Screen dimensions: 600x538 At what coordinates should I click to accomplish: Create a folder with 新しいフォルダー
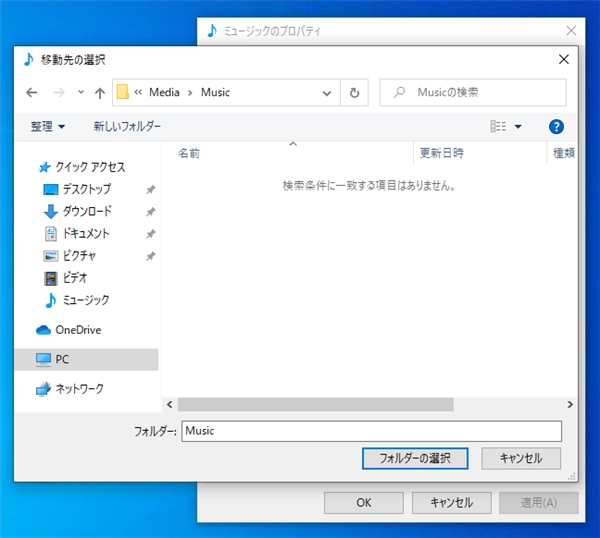[x=127, y=126]
